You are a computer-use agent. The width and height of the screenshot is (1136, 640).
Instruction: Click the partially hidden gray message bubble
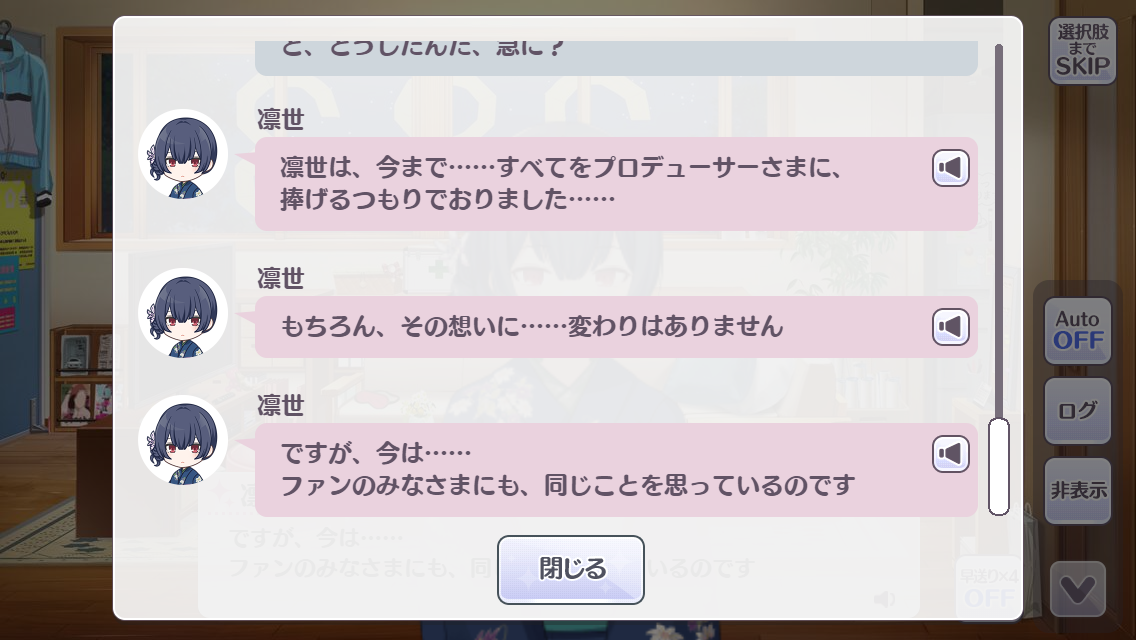617,58
